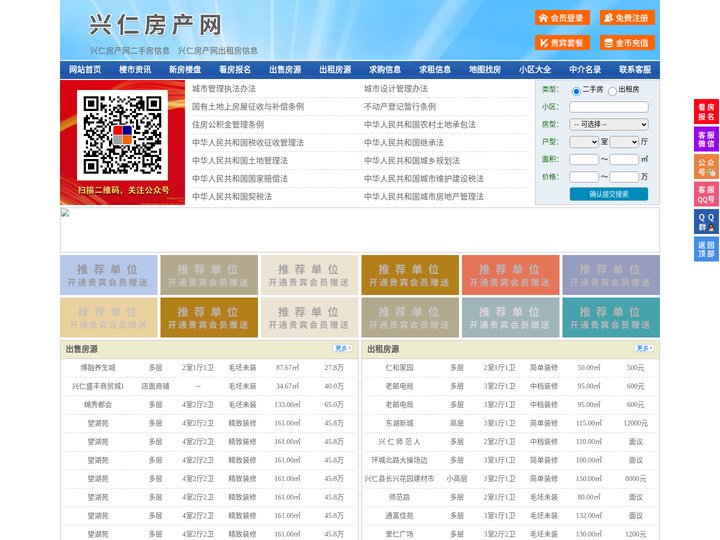Select the 出租房 radio button
Image resolution: width=720 pixels, height=540 pixels.
tap(612, 91)
